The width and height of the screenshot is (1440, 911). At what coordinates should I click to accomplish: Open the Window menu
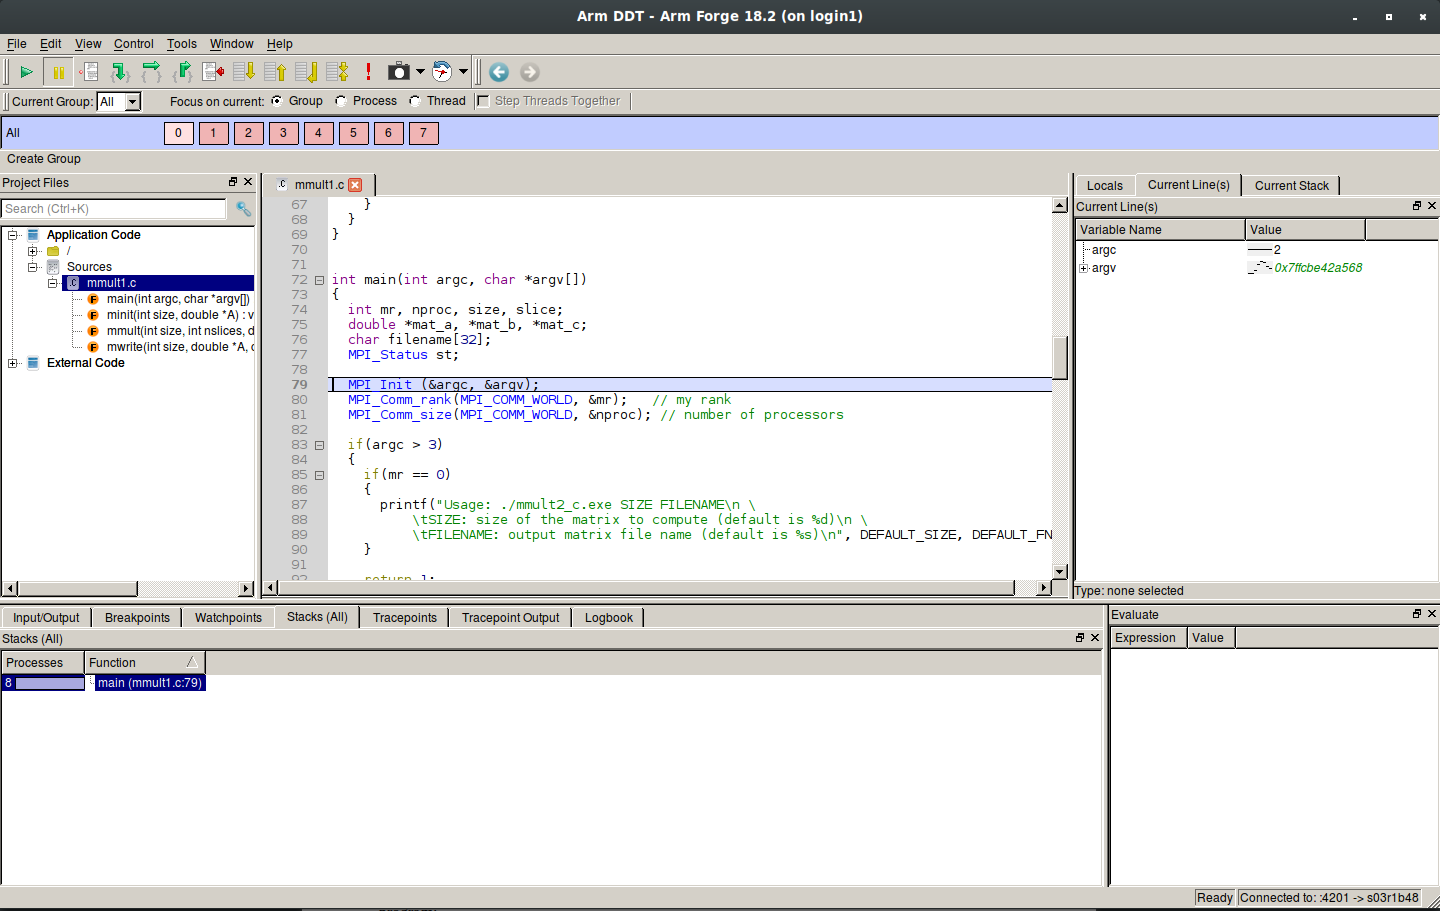coord(232,44)
